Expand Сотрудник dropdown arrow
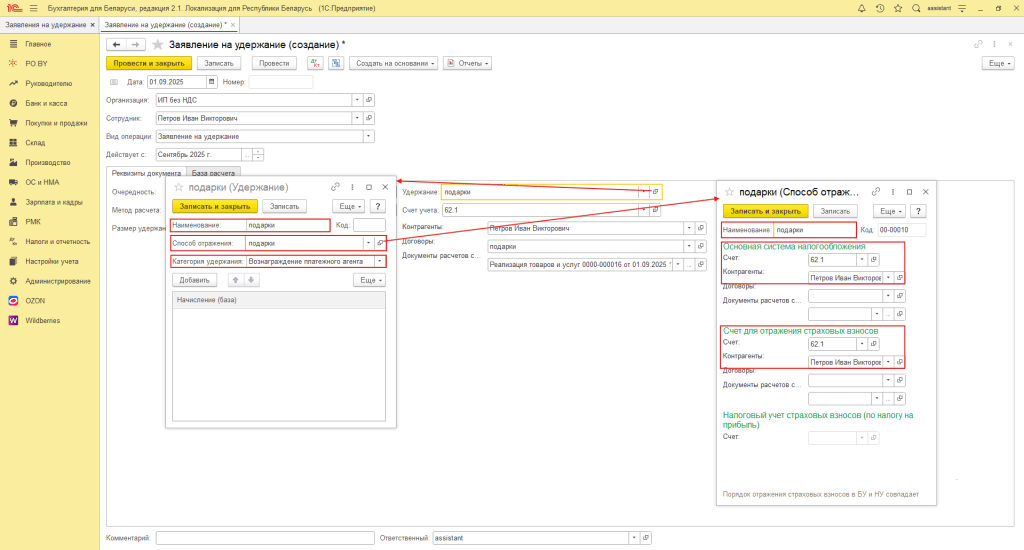The height and width of the screenshot is (550, 1024). click(357, 118)
